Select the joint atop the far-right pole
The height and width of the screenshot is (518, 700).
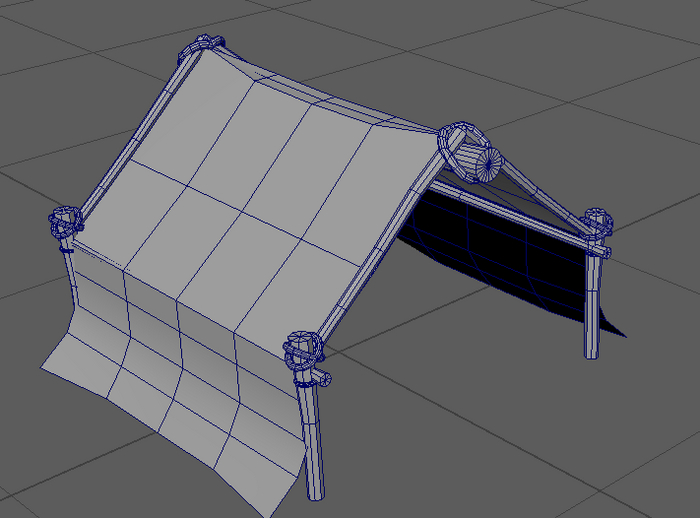point(597,222)
